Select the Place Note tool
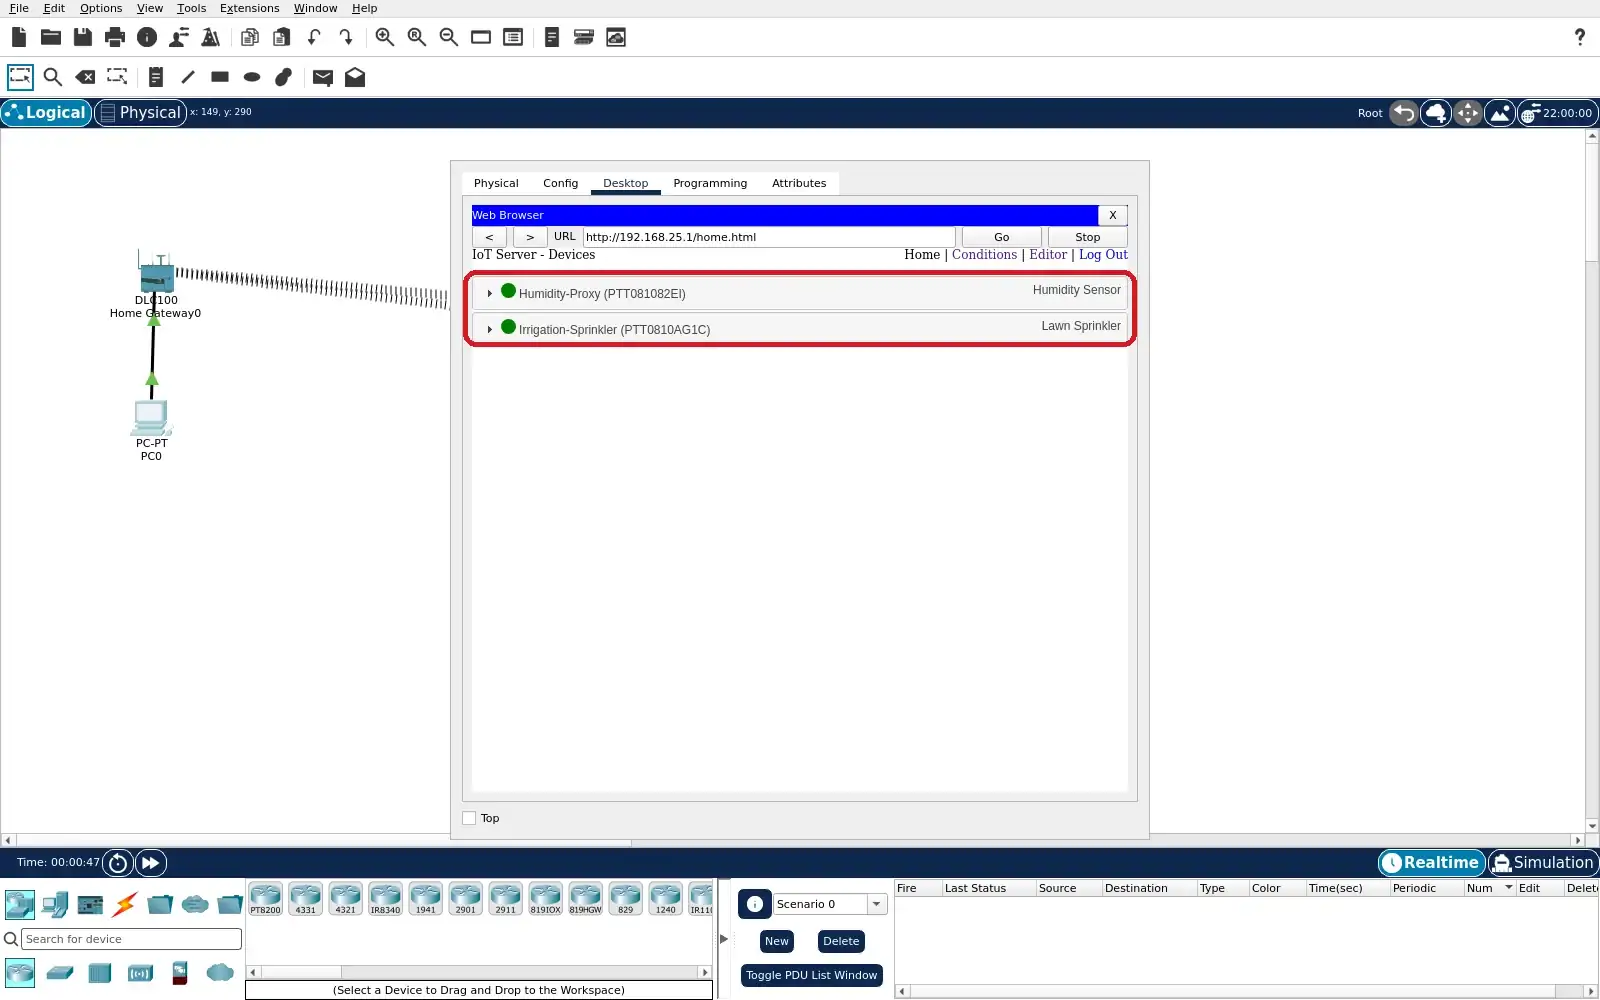 click(x=156, y=77)
